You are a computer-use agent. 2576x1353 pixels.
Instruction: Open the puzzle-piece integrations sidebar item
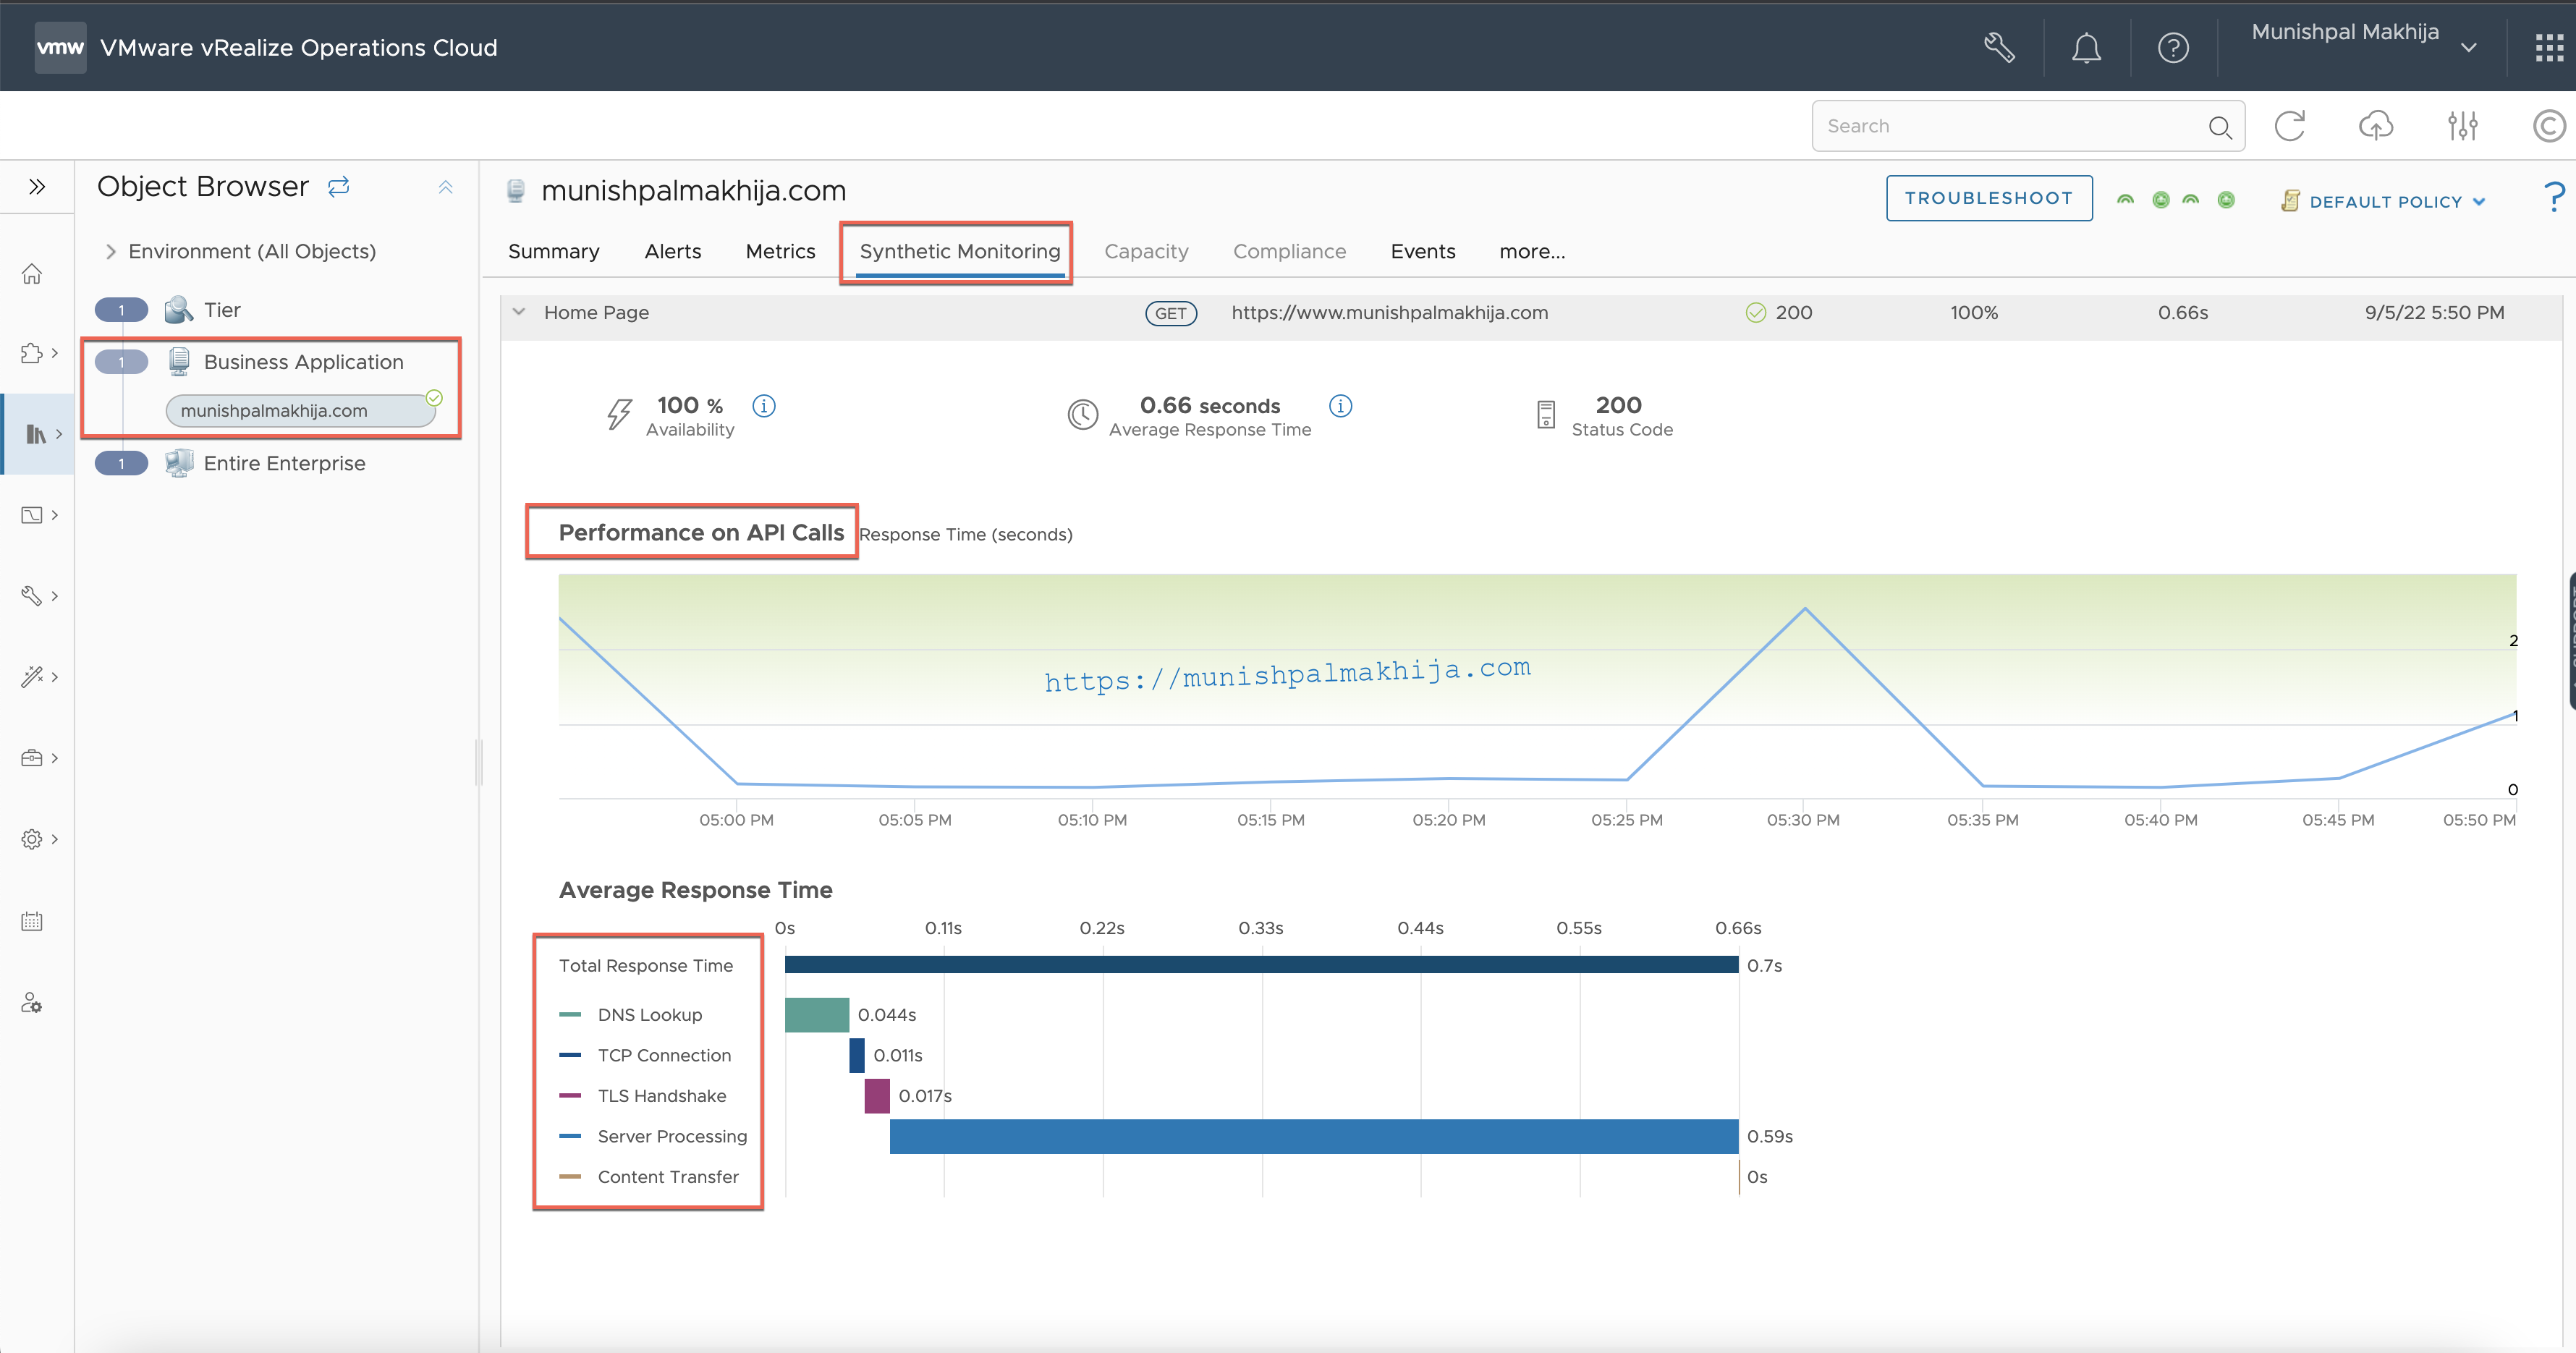point(32,353)
